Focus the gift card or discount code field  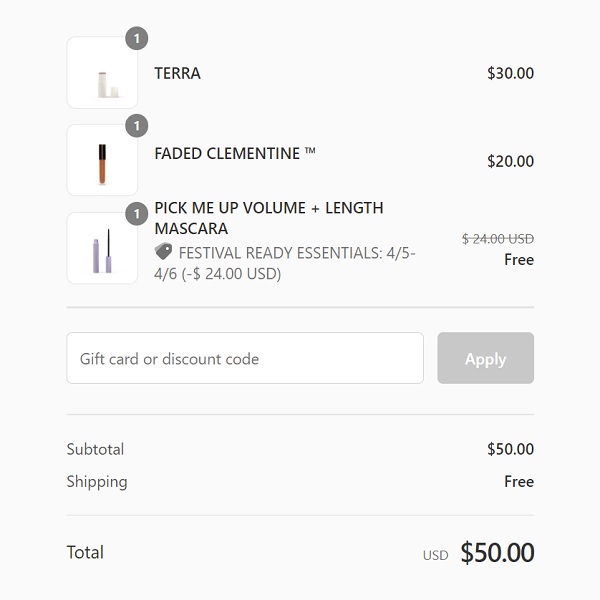(245, 358)
